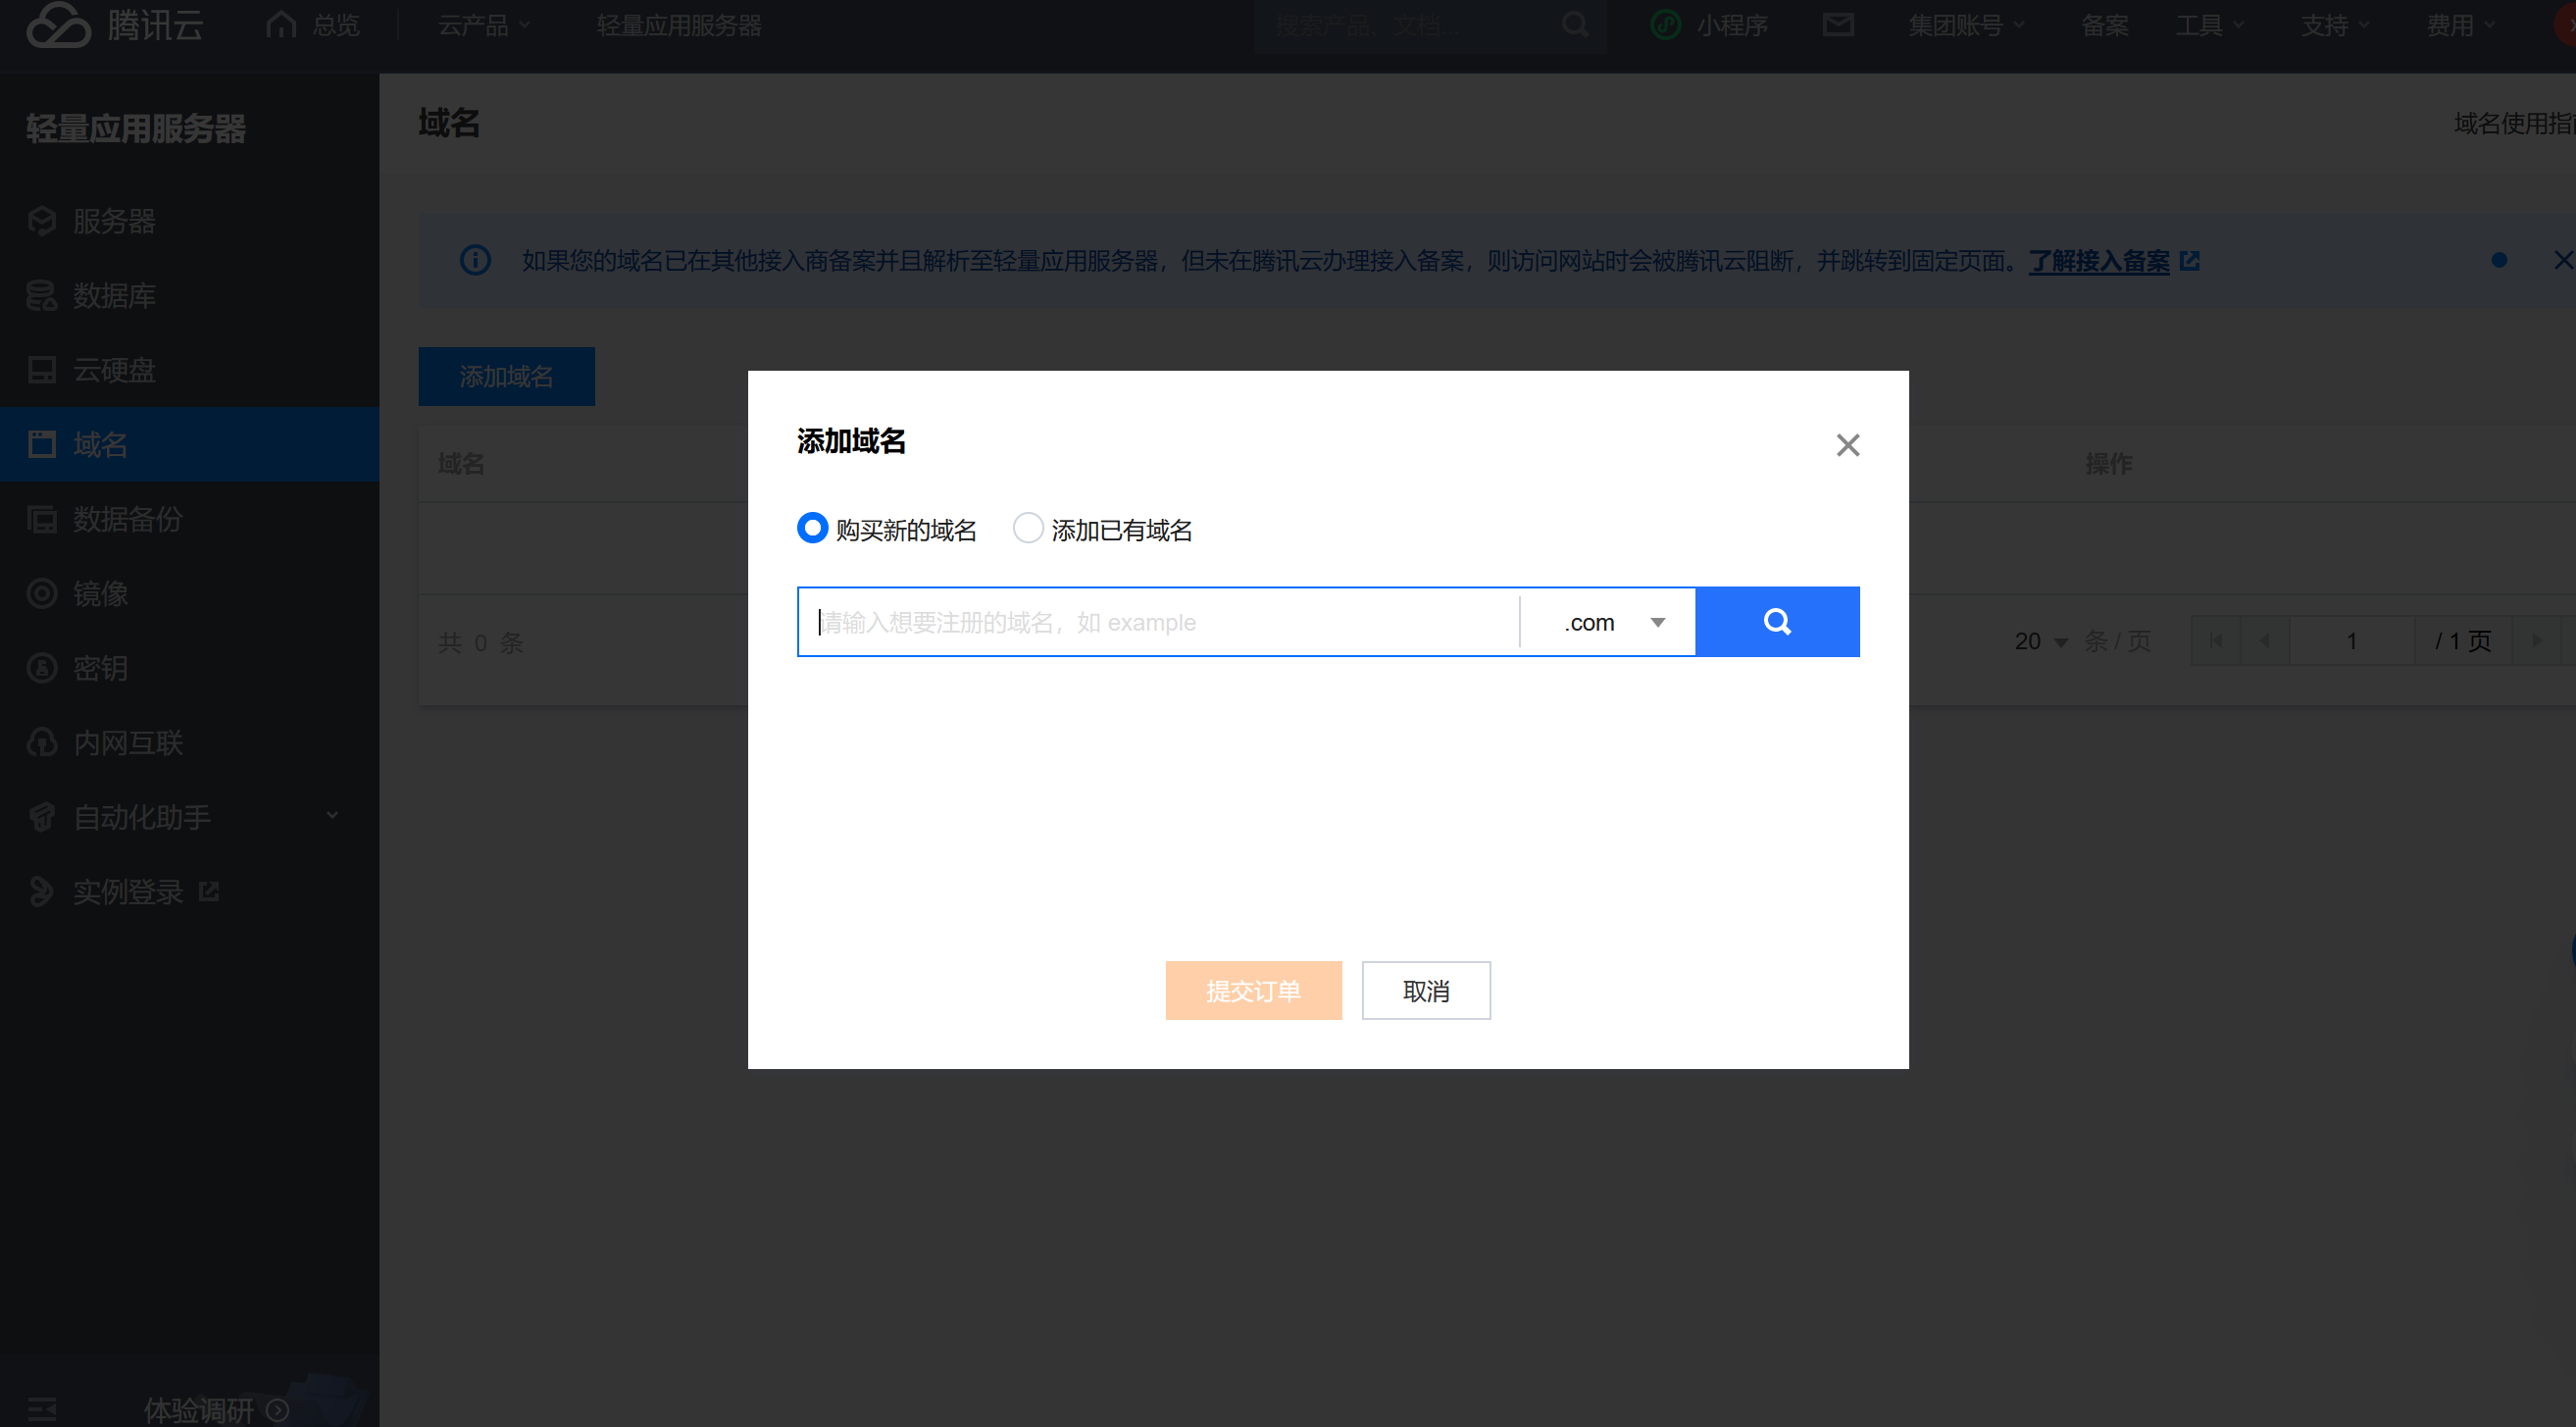Open the messages envelope icon
Image resolution: width=2576 pixels, height=1427 pixels.
1838,24
